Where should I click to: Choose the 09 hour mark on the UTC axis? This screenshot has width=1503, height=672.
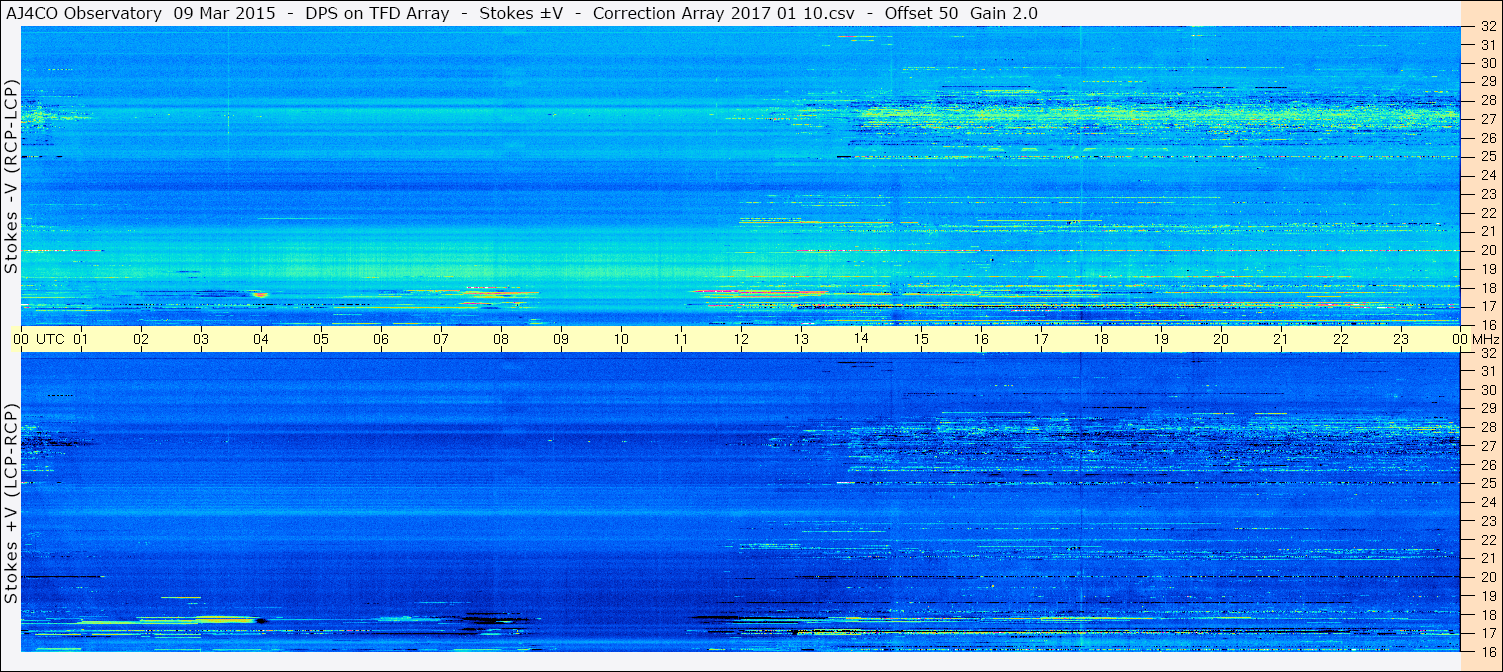pos(561,339)
